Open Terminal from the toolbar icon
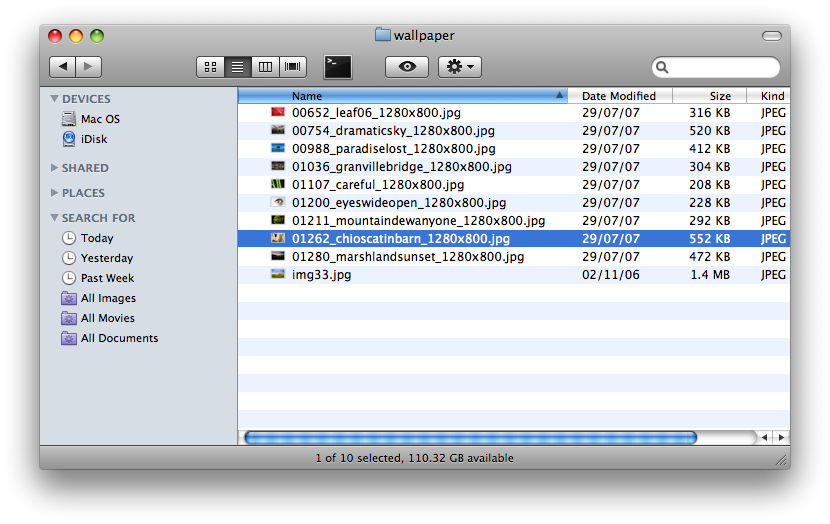Viewport: 830px width, 524px height. pyautogui.click(x=338, y=67)
